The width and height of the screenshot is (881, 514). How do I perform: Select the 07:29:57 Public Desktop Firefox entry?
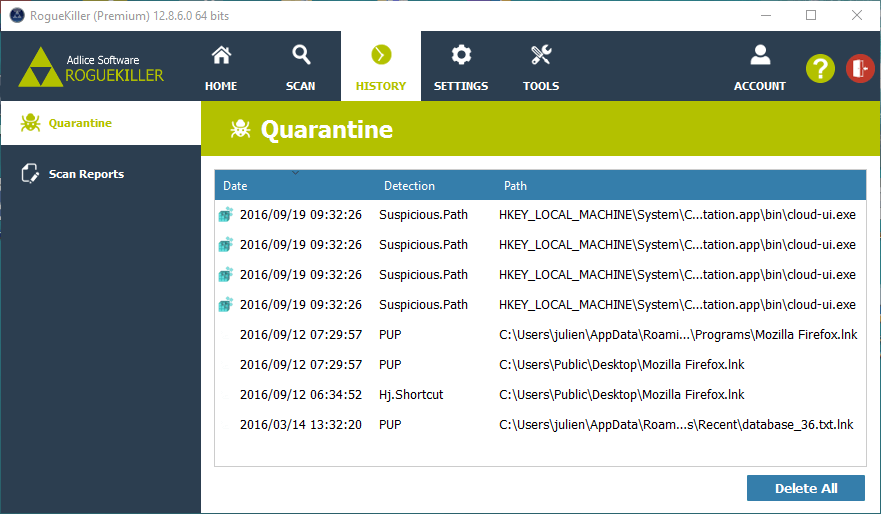coord(540,365)
